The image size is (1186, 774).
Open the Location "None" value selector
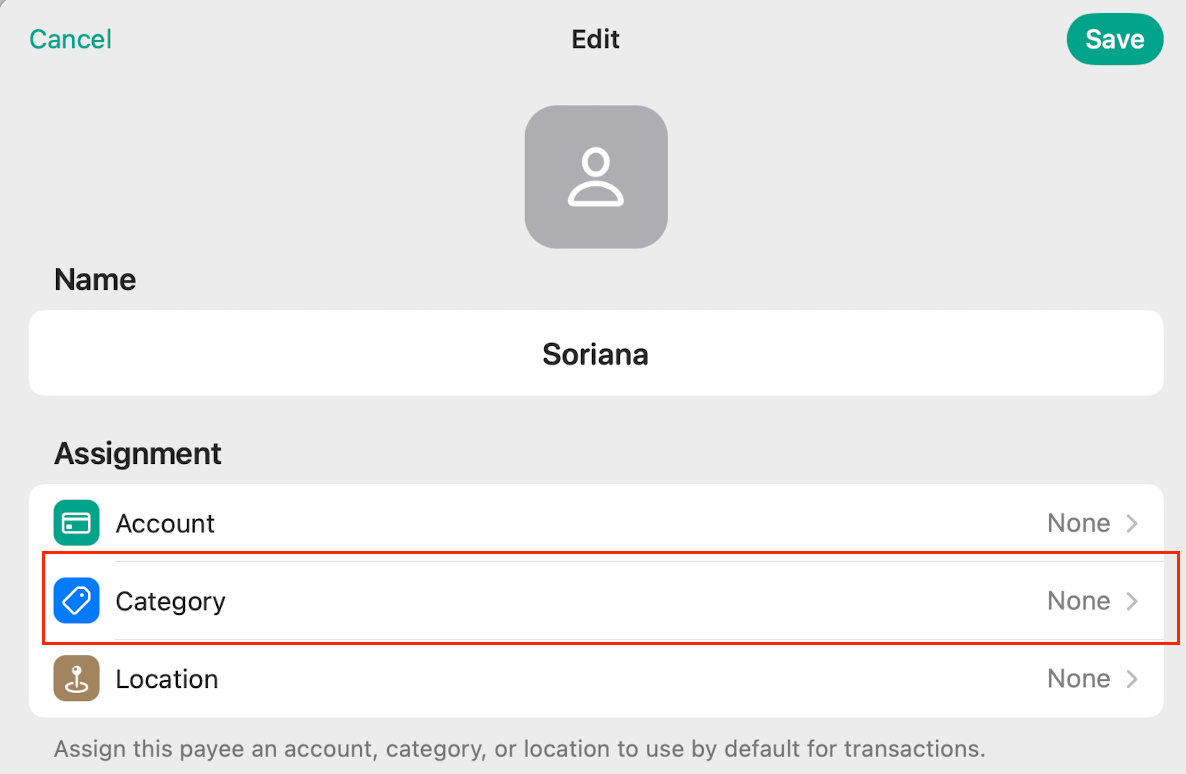click(1078, 679)
